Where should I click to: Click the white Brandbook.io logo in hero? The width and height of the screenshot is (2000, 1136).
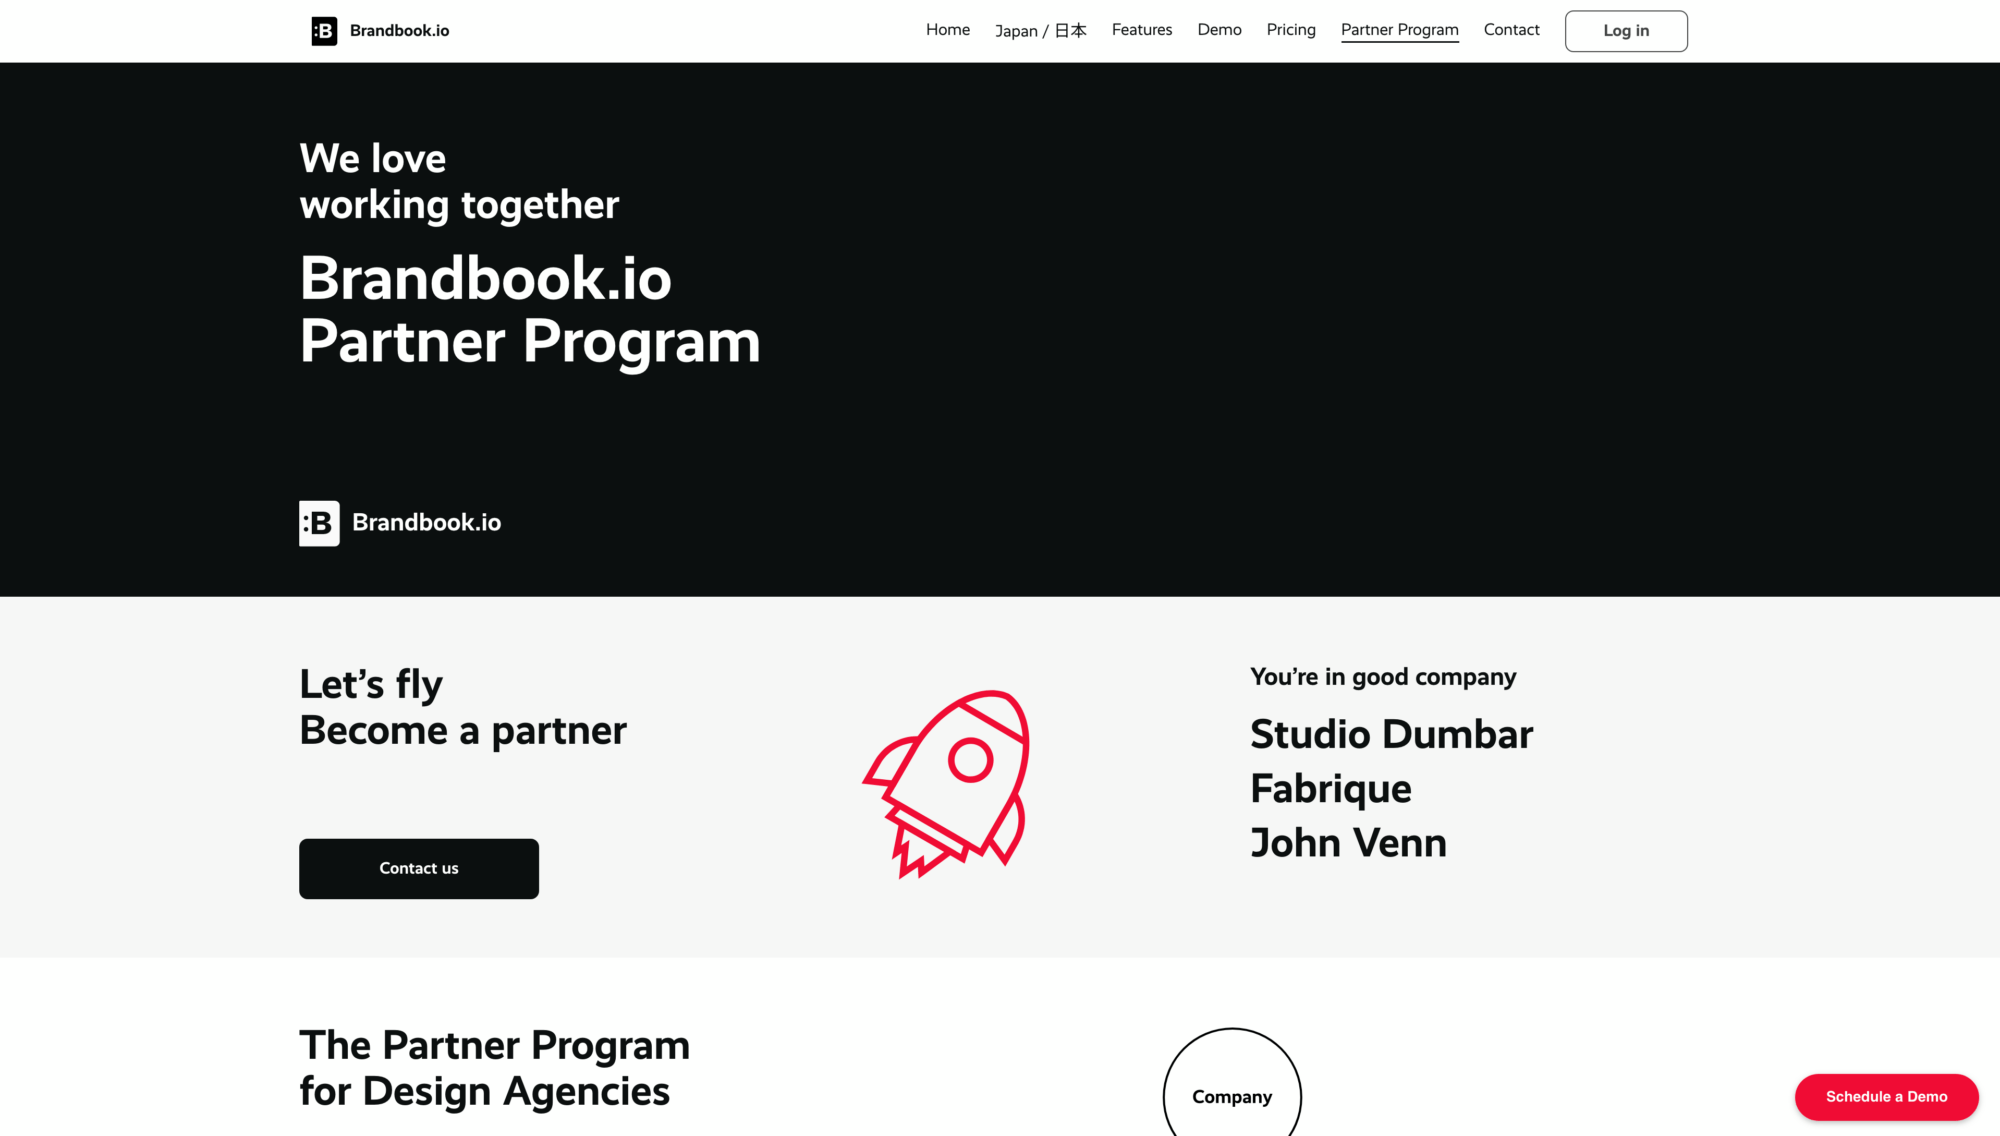(x=400, y=523)
